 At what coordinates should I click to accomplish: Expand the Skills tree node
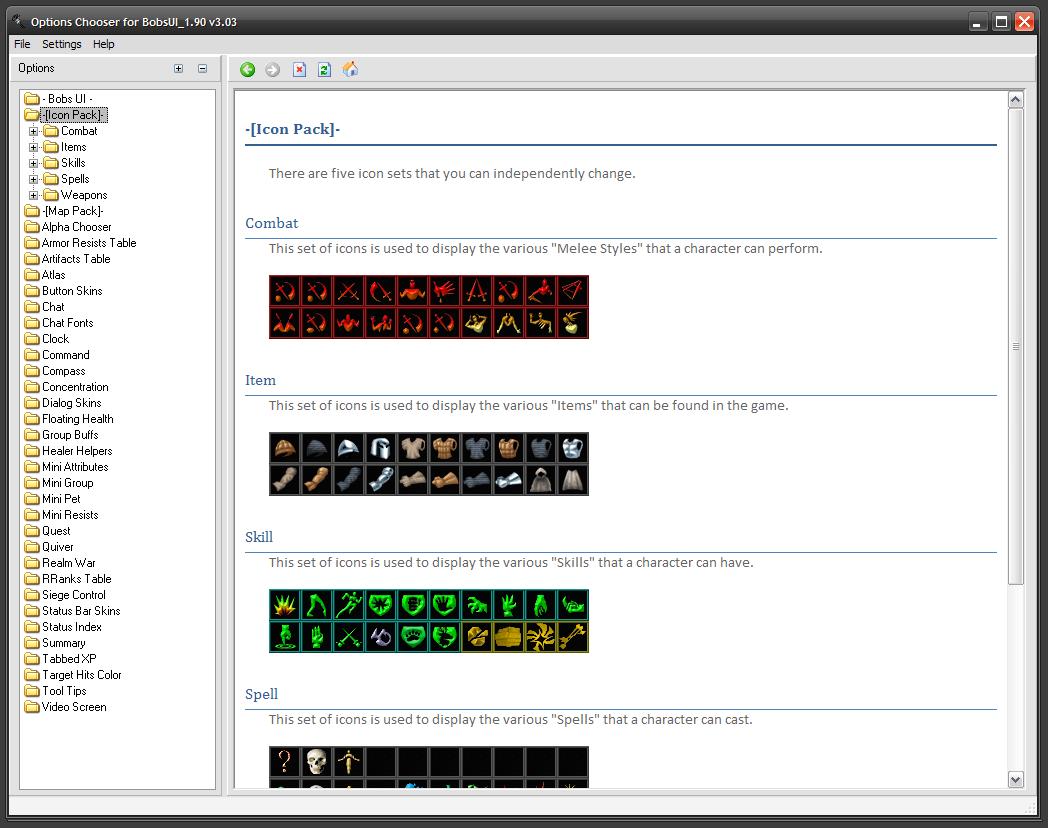(33, 163)
